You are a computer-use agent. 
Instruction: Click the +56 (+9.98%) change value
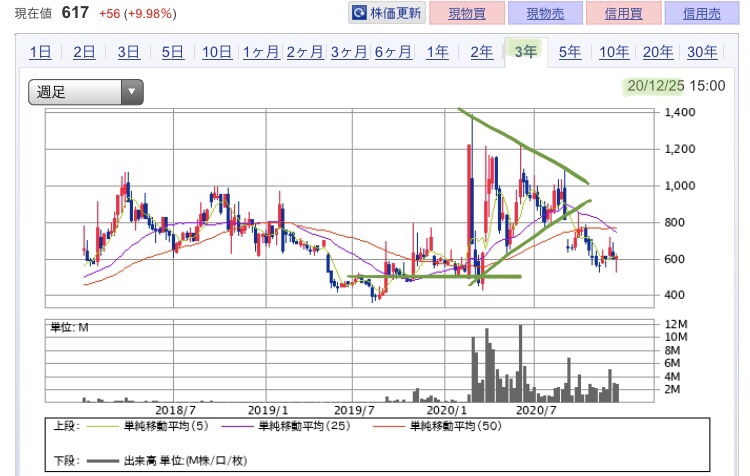point(138,13)
